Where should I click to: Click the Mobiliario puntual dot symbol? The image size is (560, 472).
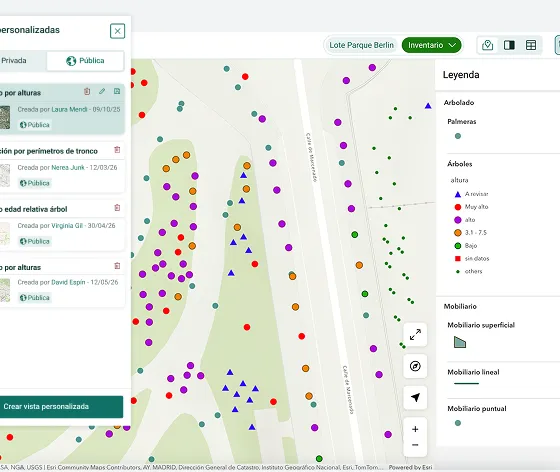(x=458, y=423)
